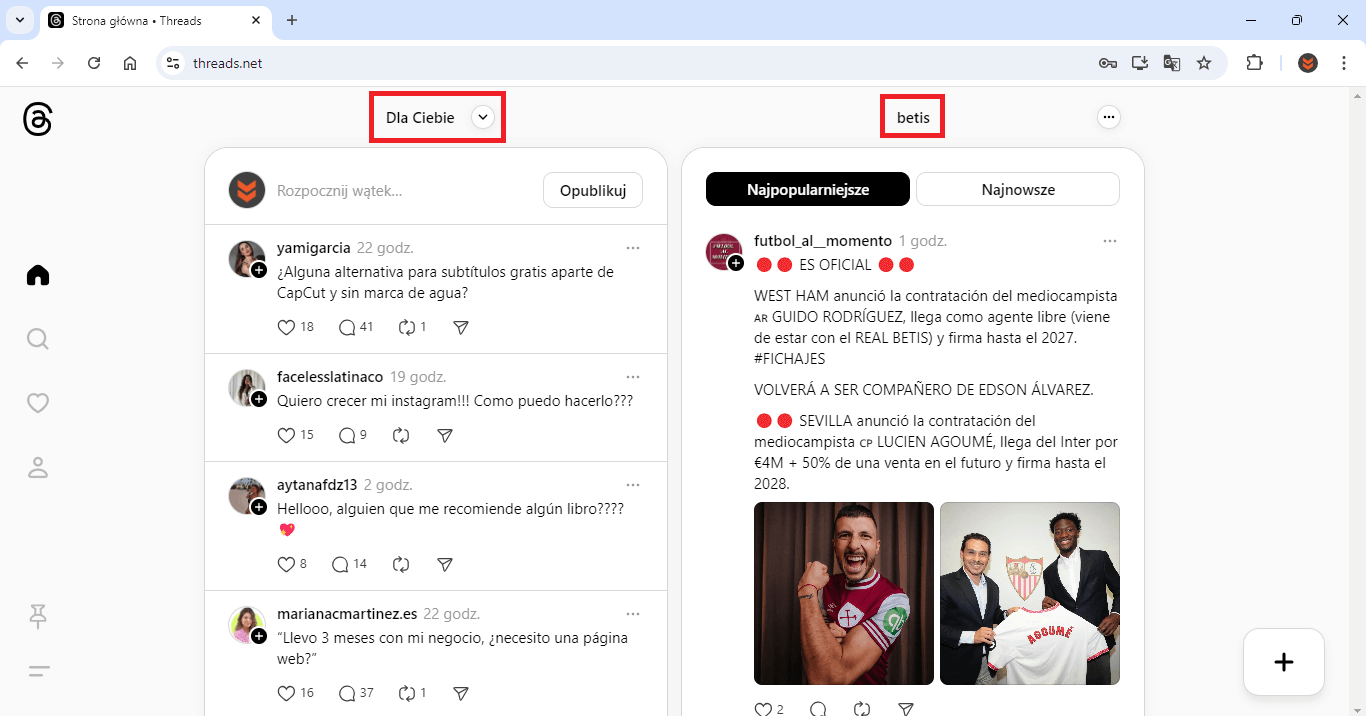1366x716 pixels.
Task: Click the pinned columns pin icon
Action: click(x=38, y=616)
